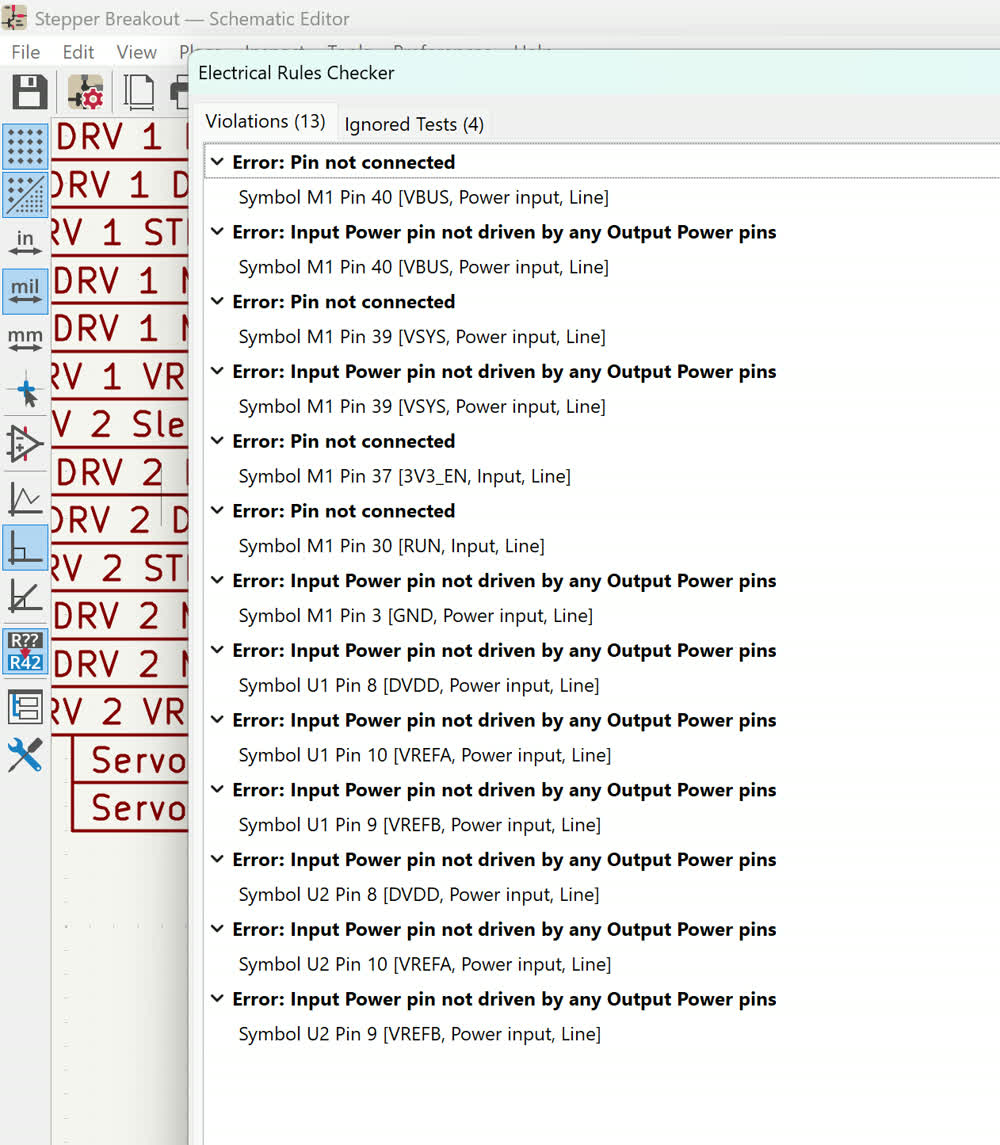
Task: Open wrench and screwdriver properties icon
Action: [25, 755]
